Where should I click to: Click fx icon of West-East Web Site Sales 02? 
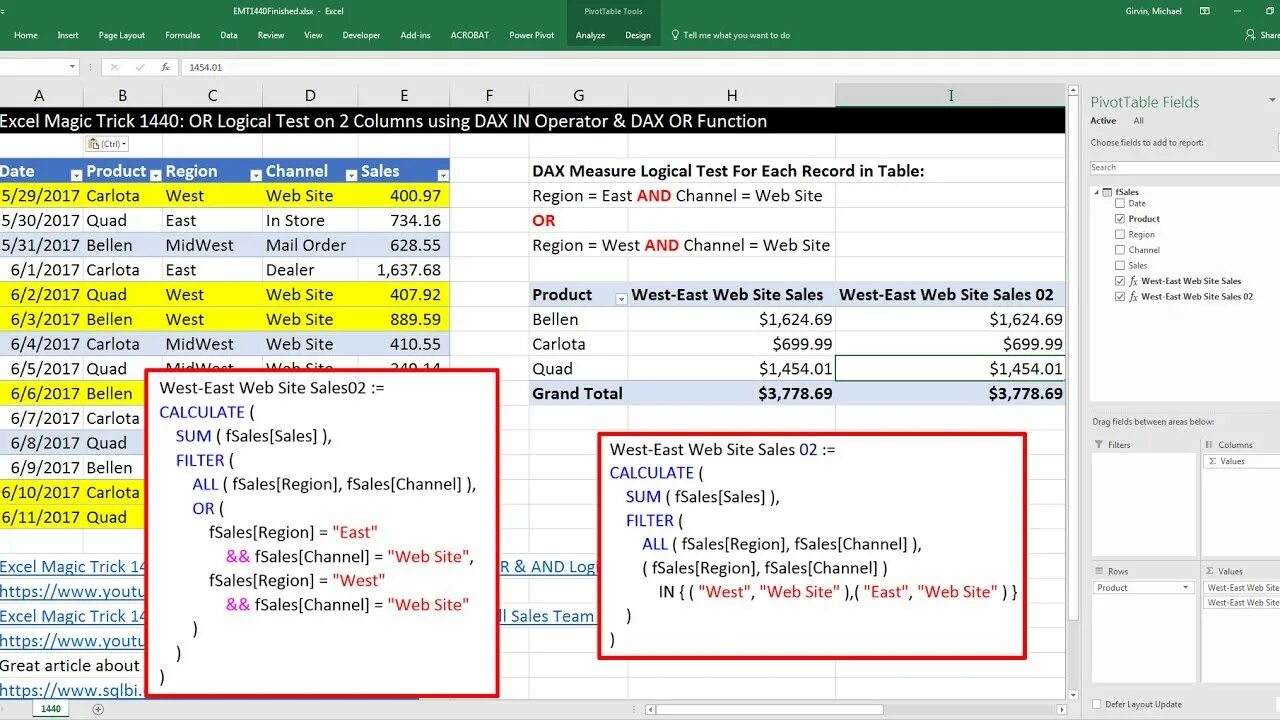(1133, 297)
